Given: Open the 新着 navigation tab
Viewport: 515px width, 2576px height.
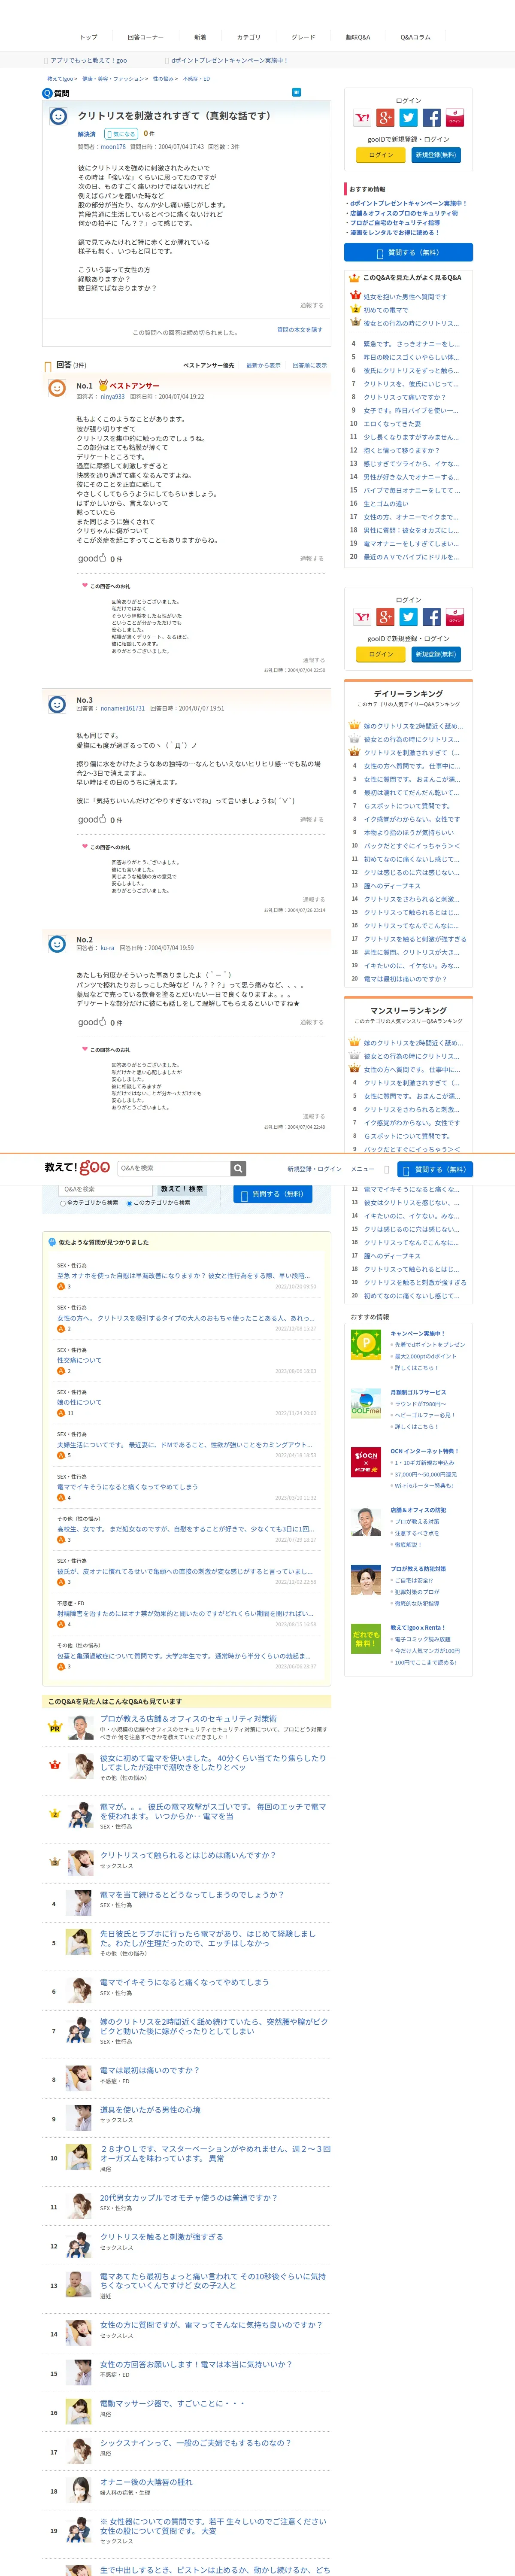Looking at the screenshot, I should (x=200, y=37).
